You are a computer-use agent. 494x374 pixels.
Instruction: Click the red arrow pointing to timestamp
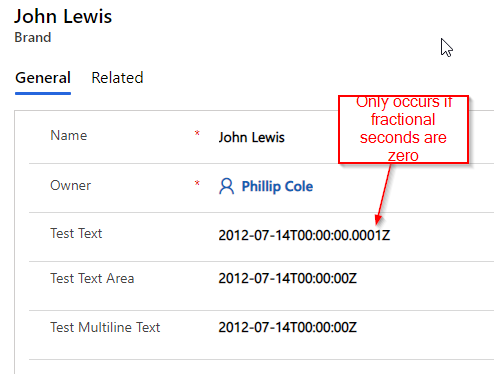tap(383, 194)
